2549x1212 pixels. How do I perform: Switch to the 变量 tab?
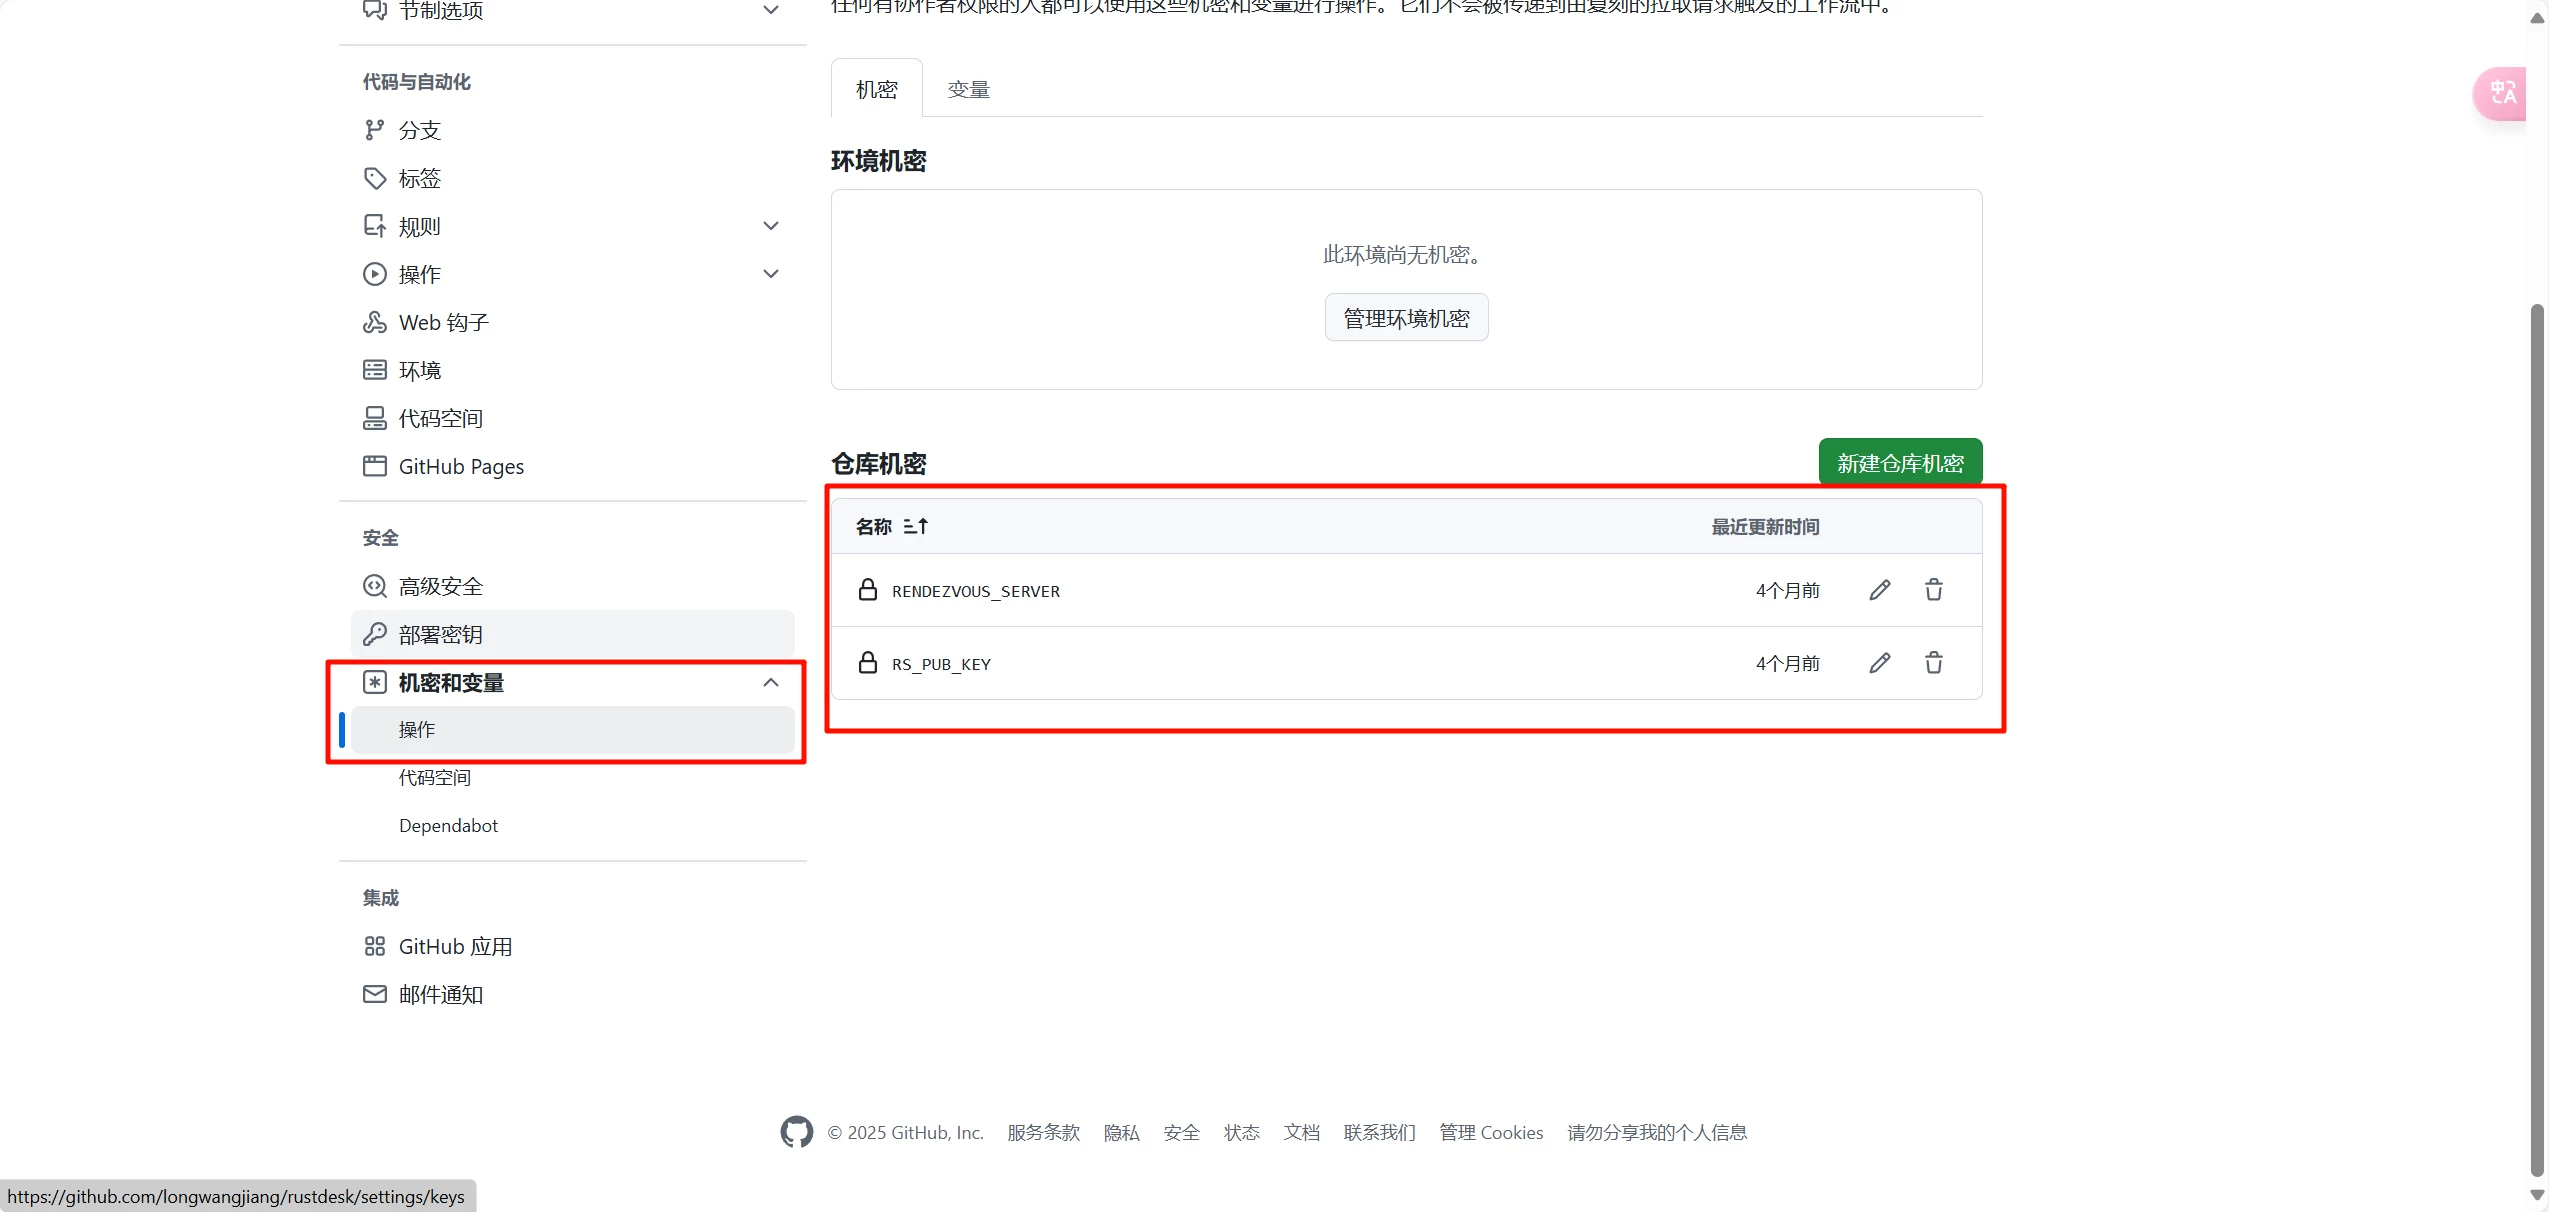pos(966,88)
